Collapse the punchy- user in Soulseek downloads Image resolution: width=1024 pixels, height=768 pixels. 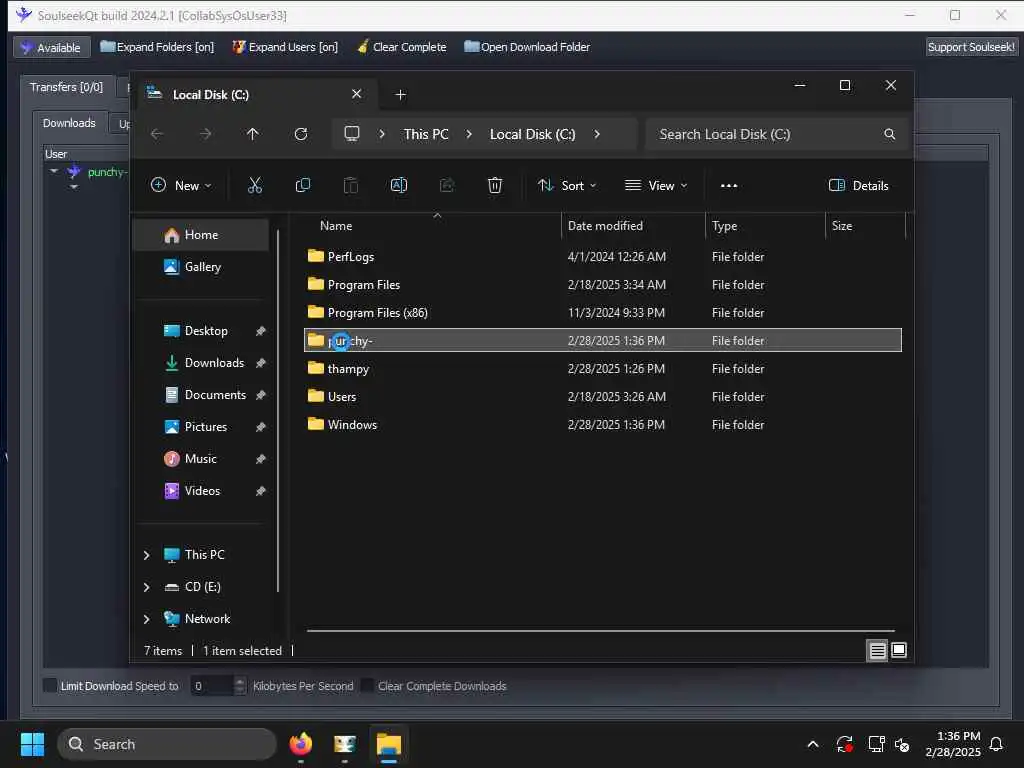tap(54, 171)
